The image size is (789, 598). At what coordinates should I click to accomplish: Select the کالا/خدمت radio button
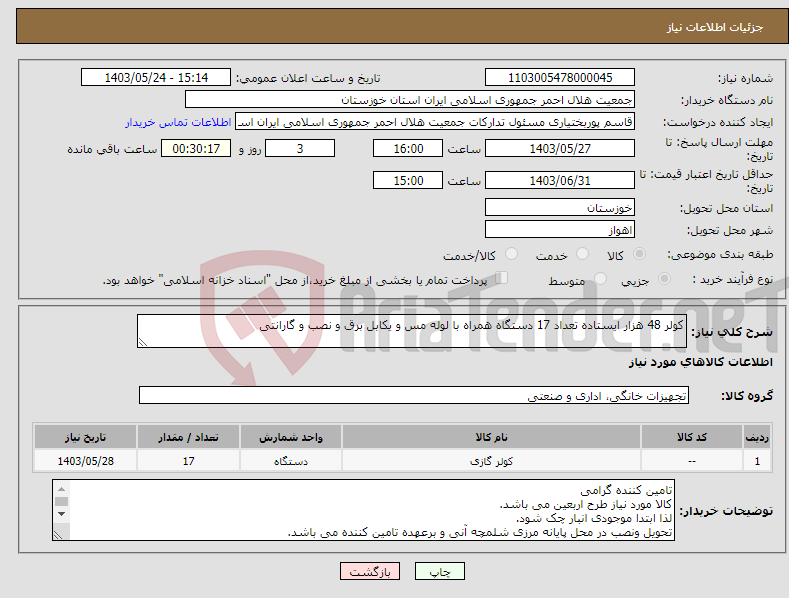[511, 254]
